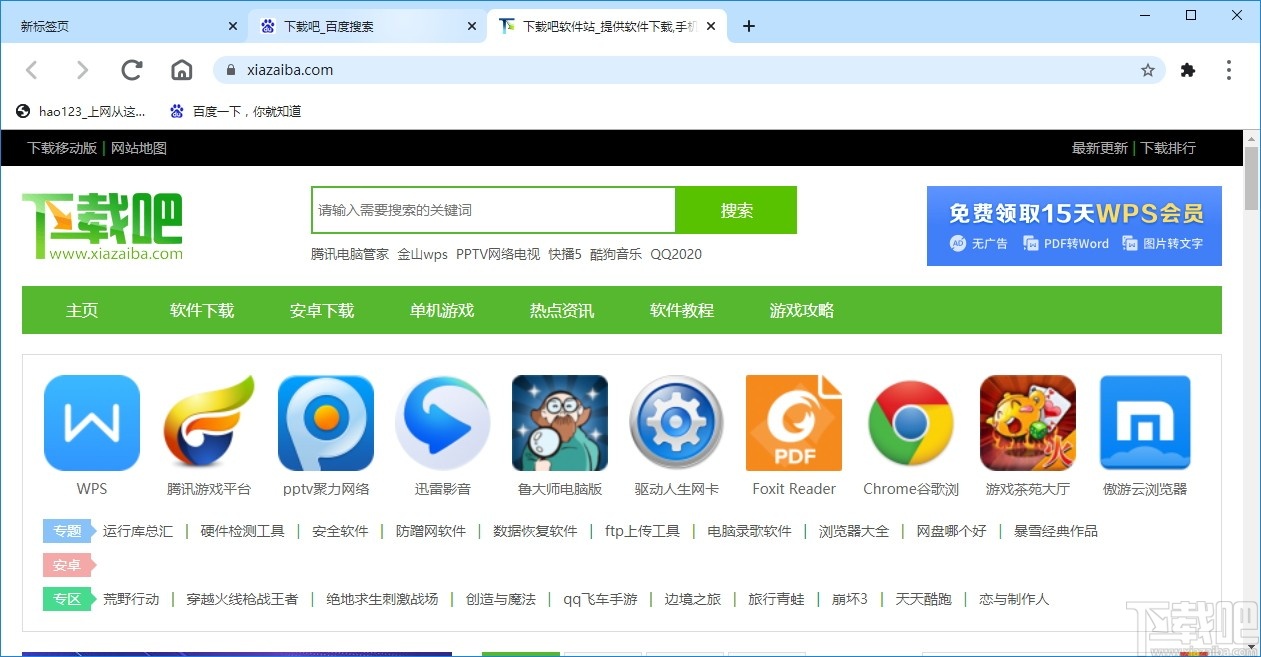This screenshot has width=1261, height=657.
Task: Open the WPS download icon
Action: coord(91,422)
